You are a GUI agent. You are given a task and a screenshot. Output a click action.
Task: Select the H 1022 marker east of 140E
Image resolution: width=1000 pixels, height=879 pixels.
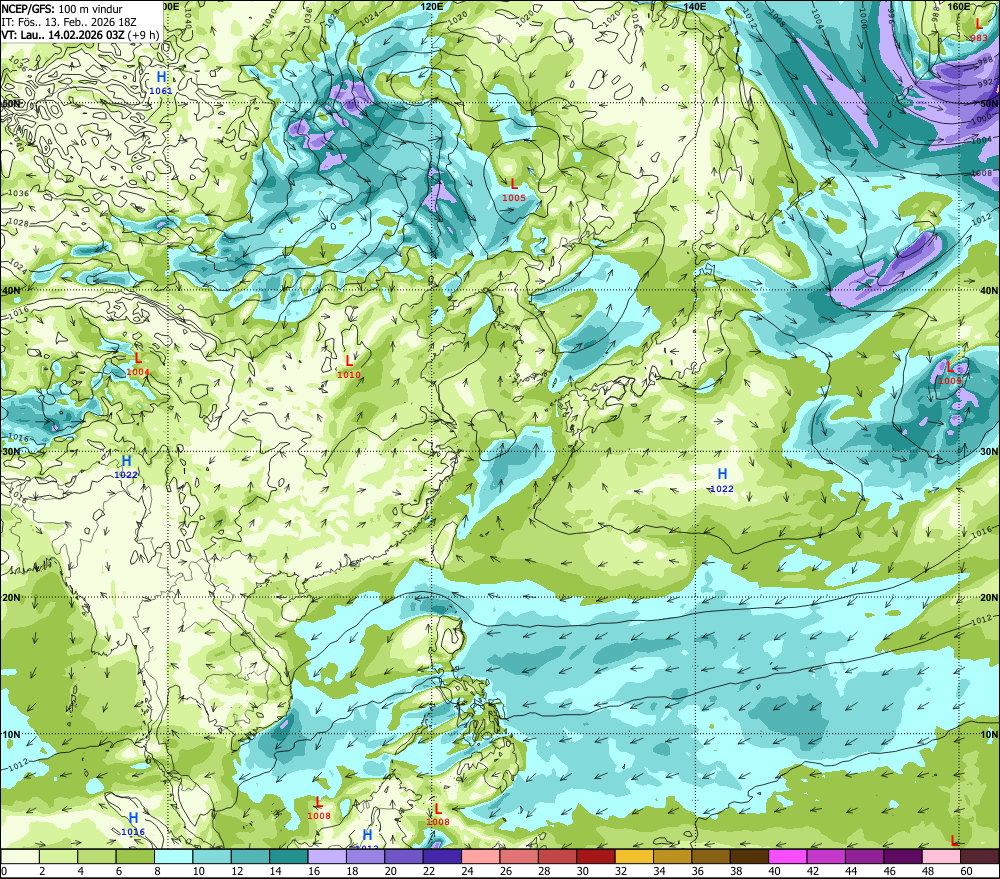click(722, 480)
